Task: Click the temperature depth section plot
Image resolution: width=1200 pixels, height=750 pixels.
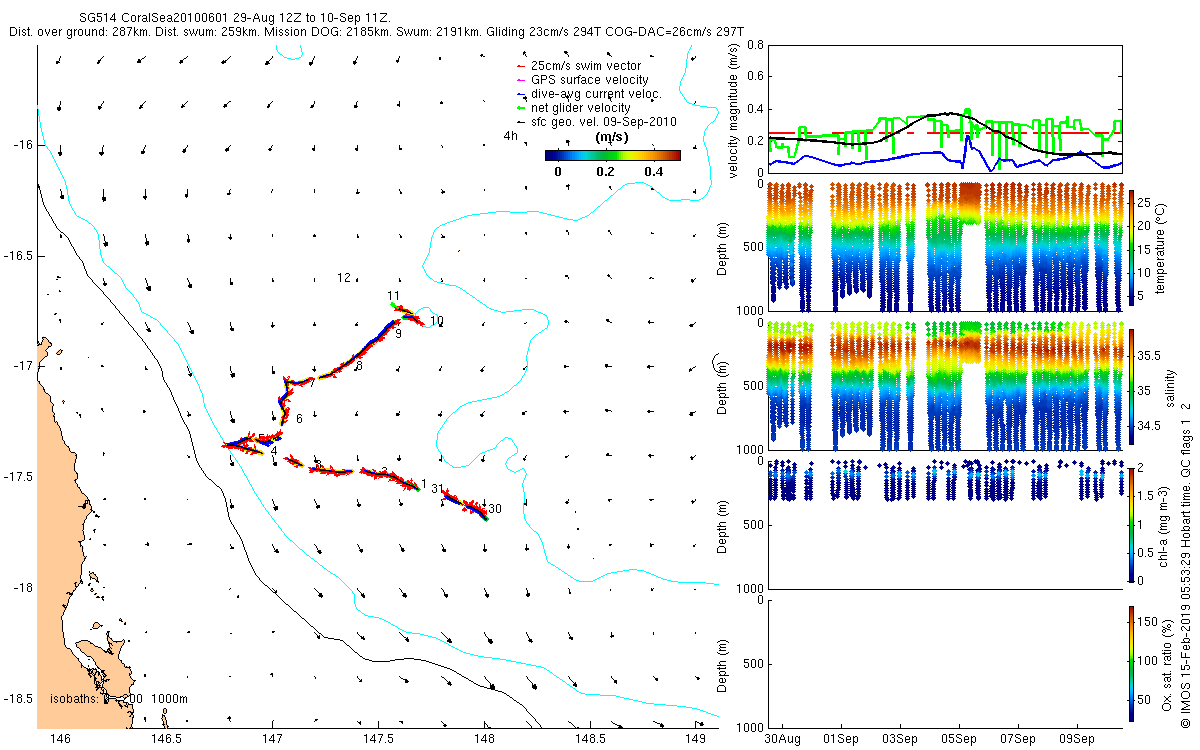Action: (943, 246)
